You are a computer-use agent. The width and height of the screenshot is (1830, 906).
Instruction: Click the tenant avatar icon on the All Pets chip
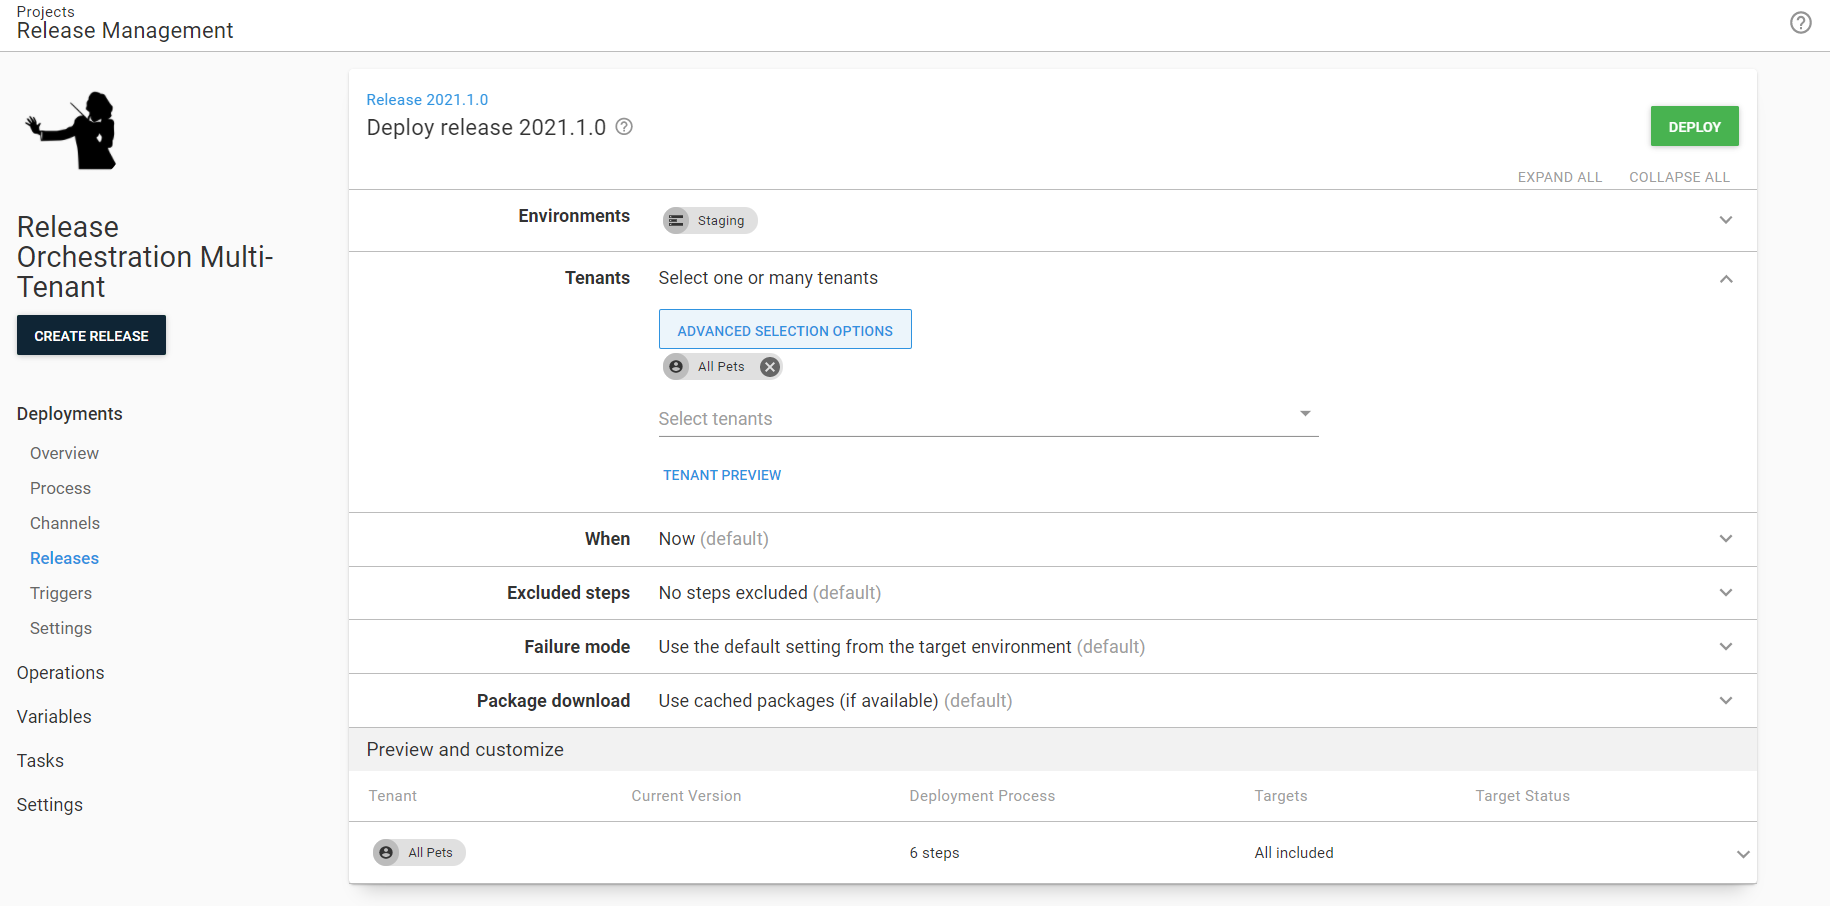point(677,366)
